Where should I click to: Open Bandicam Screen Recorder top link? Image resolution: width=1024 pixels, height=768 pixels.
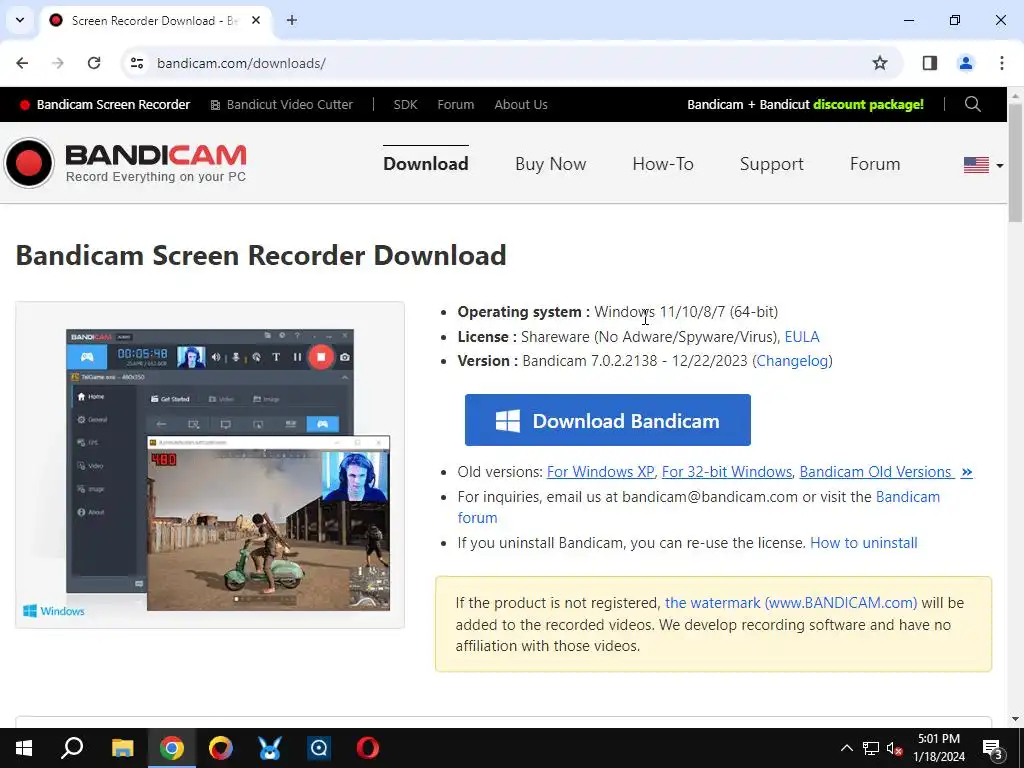point(104,104)
